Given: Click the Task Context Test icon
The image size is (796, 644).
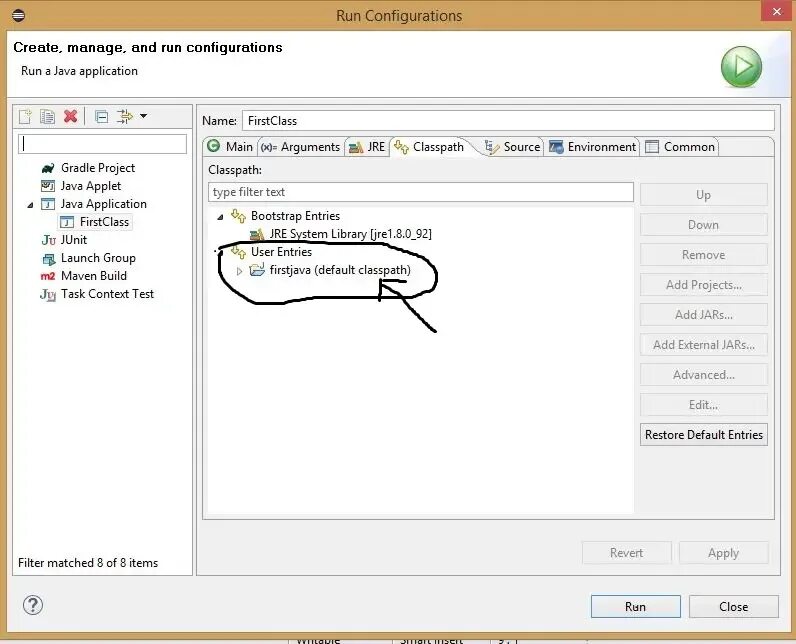Looking at the screenshot, I should click(48, 294).
